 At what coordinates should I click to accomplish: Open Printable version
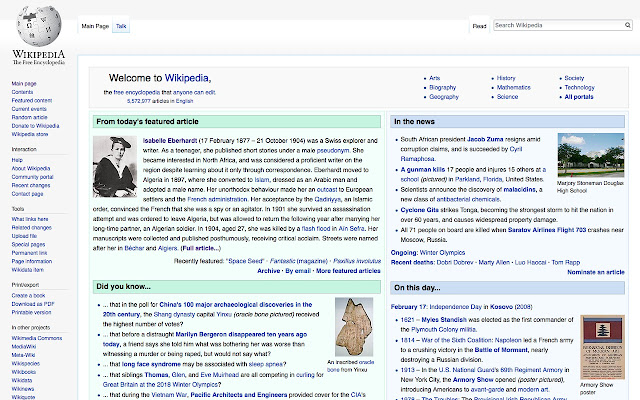pos(31,312)
